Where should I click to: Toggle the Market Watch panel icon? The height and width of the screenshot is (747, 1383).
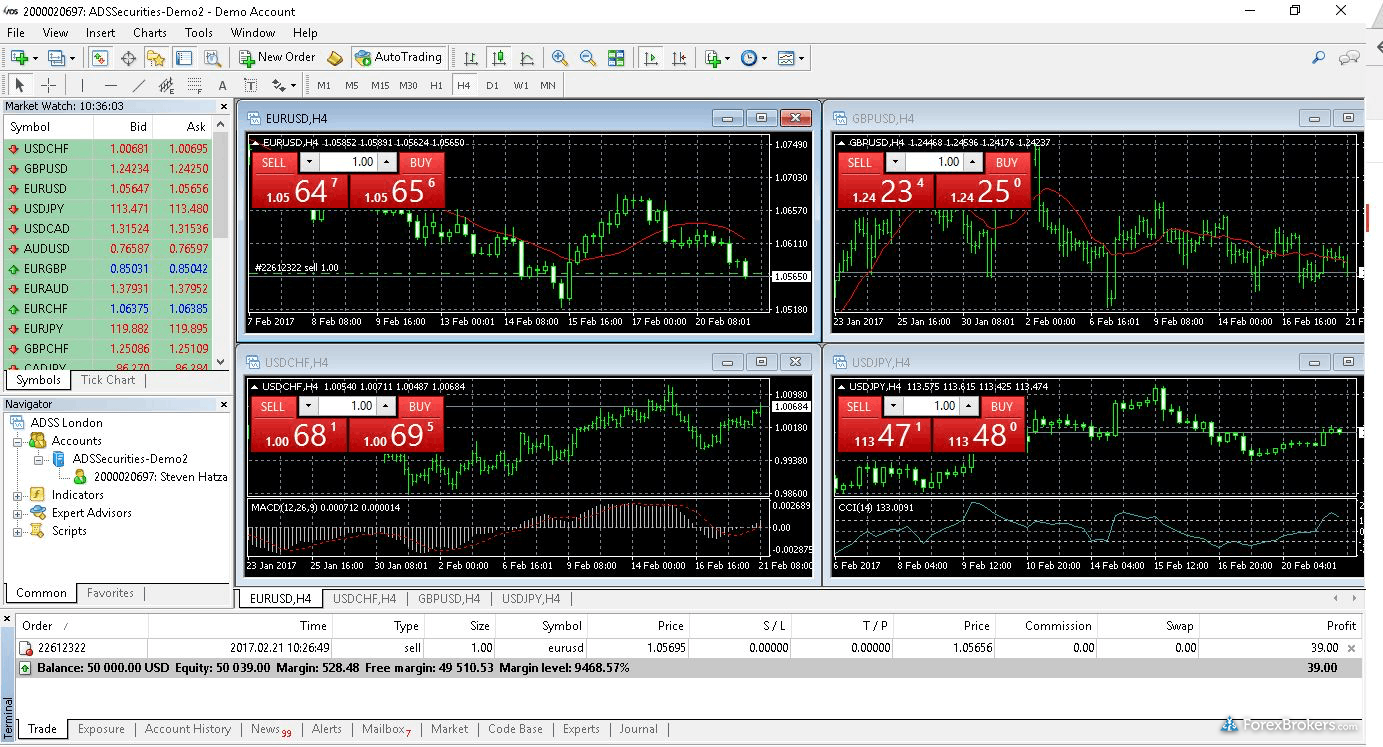100,58
